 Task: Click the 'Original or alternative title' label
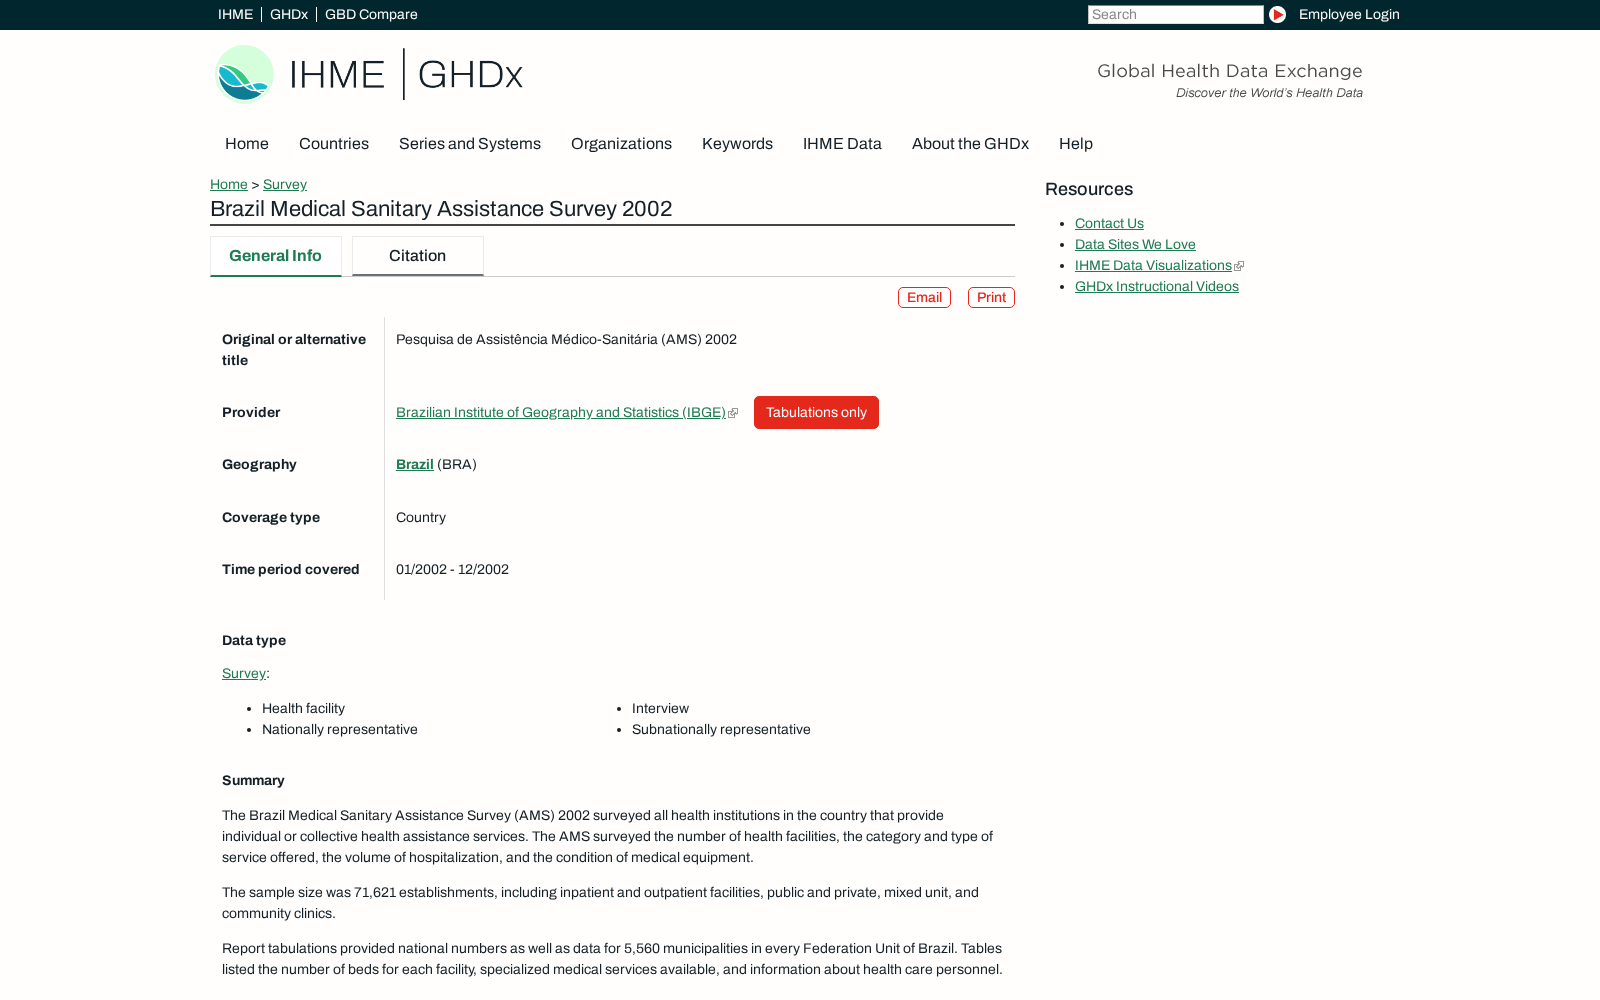click(294, 350)
